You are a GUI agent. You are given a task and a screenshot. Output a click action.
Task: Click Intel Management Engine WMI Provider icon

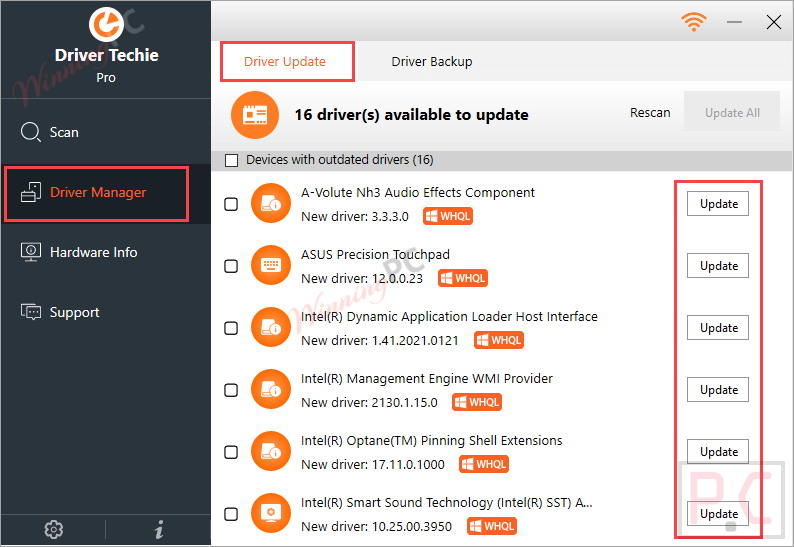point(271,389)
